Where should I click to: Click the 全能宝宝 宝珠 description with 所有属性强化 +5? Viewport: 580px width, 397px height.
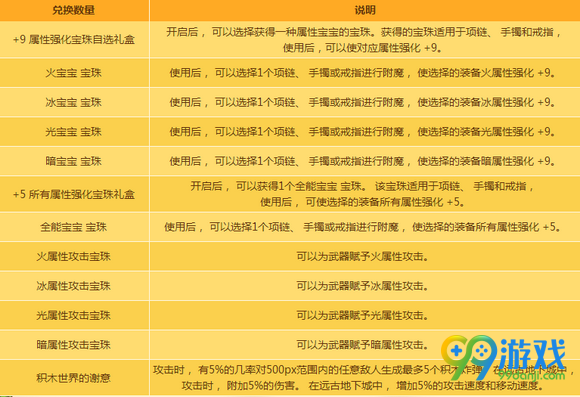click(x=363, y=227)
